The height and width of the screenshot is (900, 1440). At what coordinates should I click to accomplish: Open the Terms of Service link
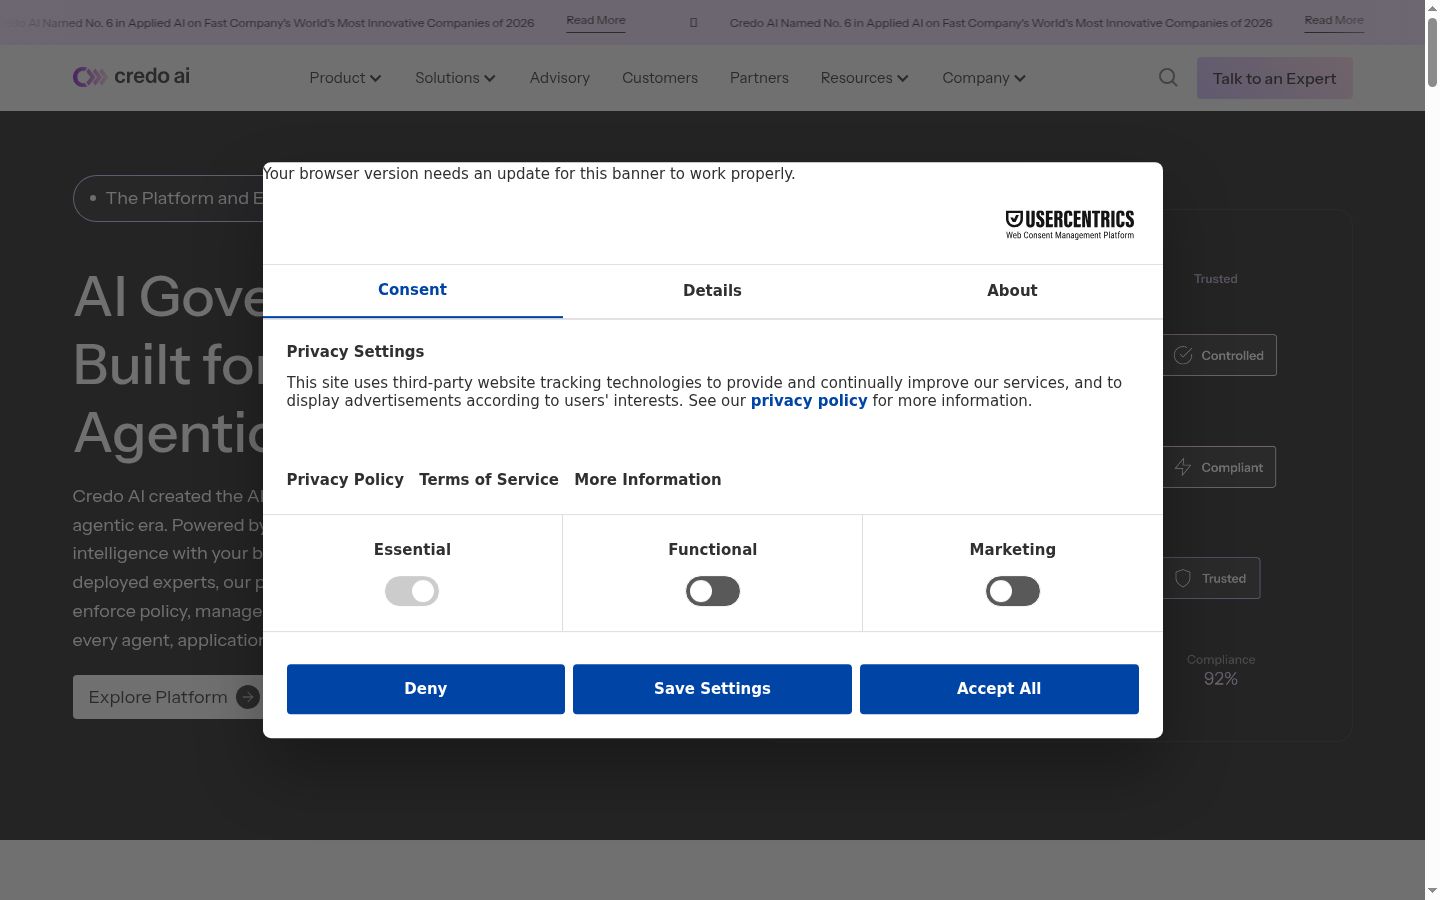489,480
